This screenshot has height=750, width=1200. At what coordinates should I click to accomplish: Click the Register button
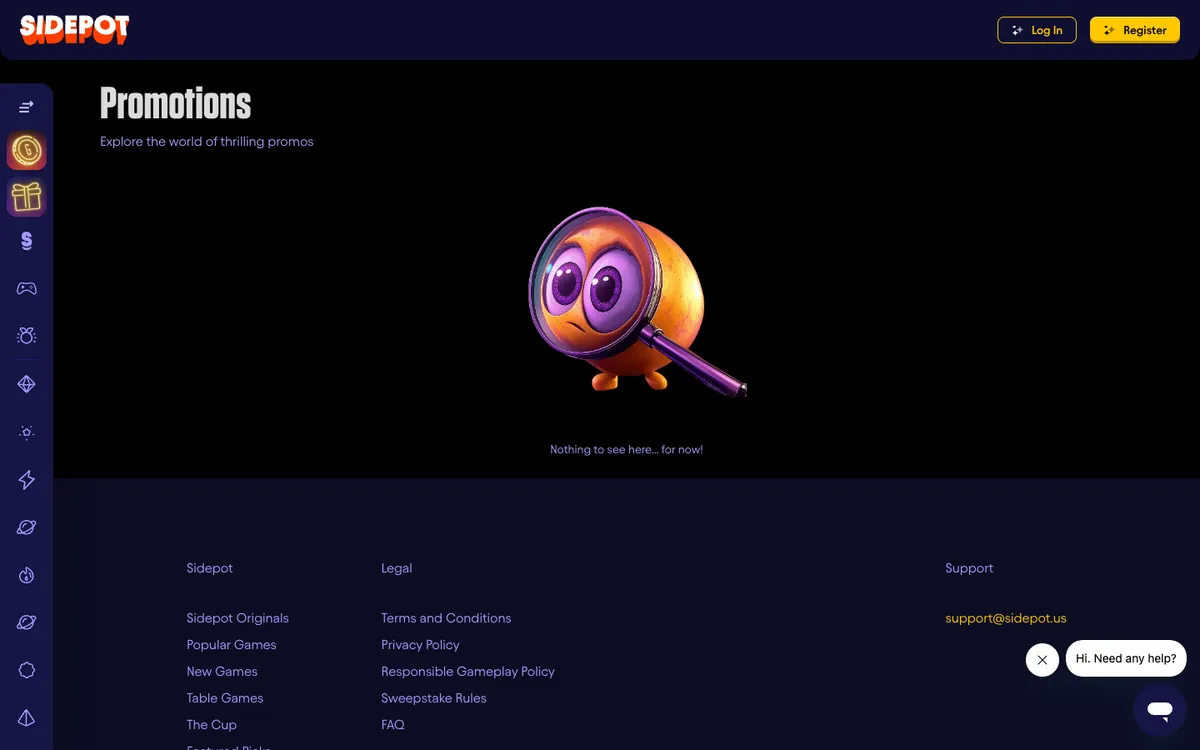[x=1135, y=30]
